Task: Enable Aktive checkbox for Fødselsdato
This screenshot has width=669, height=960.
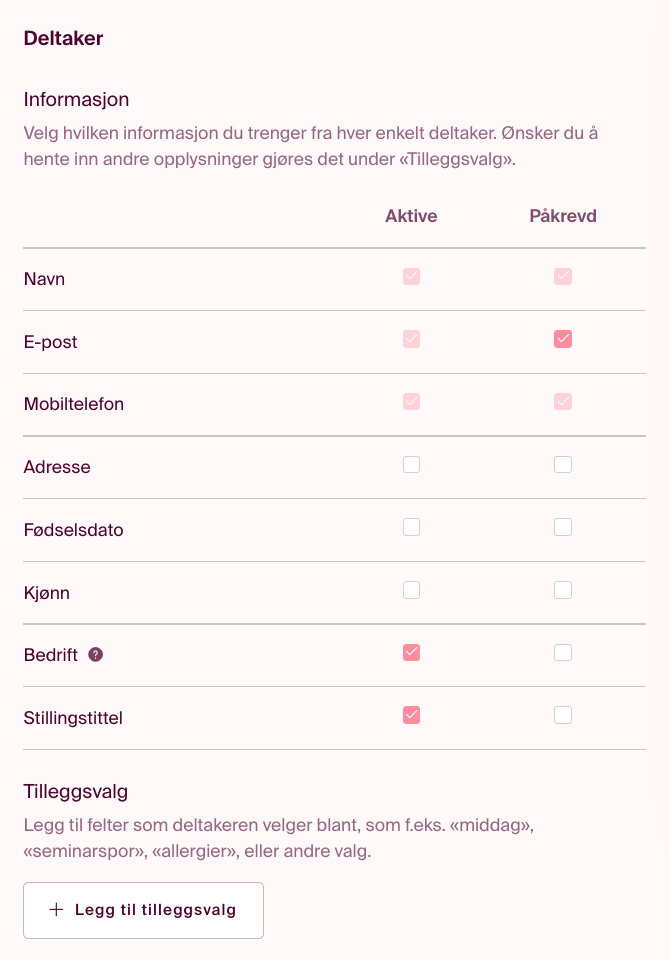Action: [x=411, y=527]
